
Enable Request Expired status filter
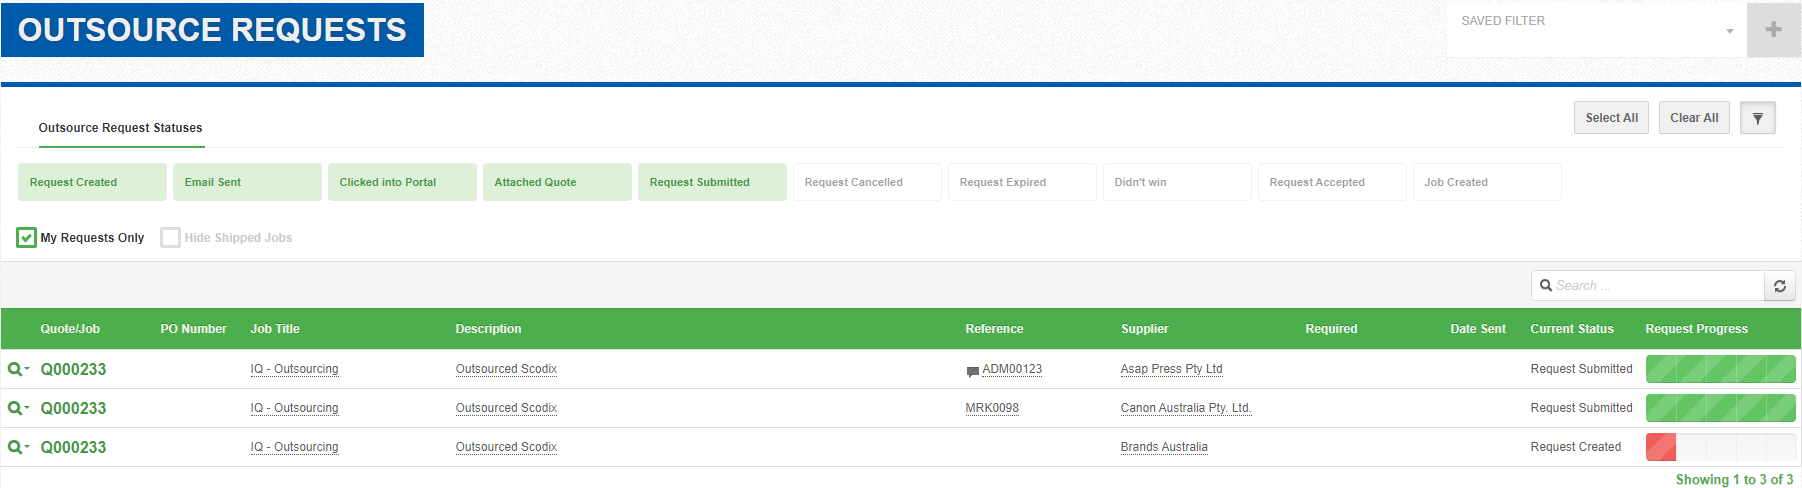pyautogui.click(x=1022, y=182)
